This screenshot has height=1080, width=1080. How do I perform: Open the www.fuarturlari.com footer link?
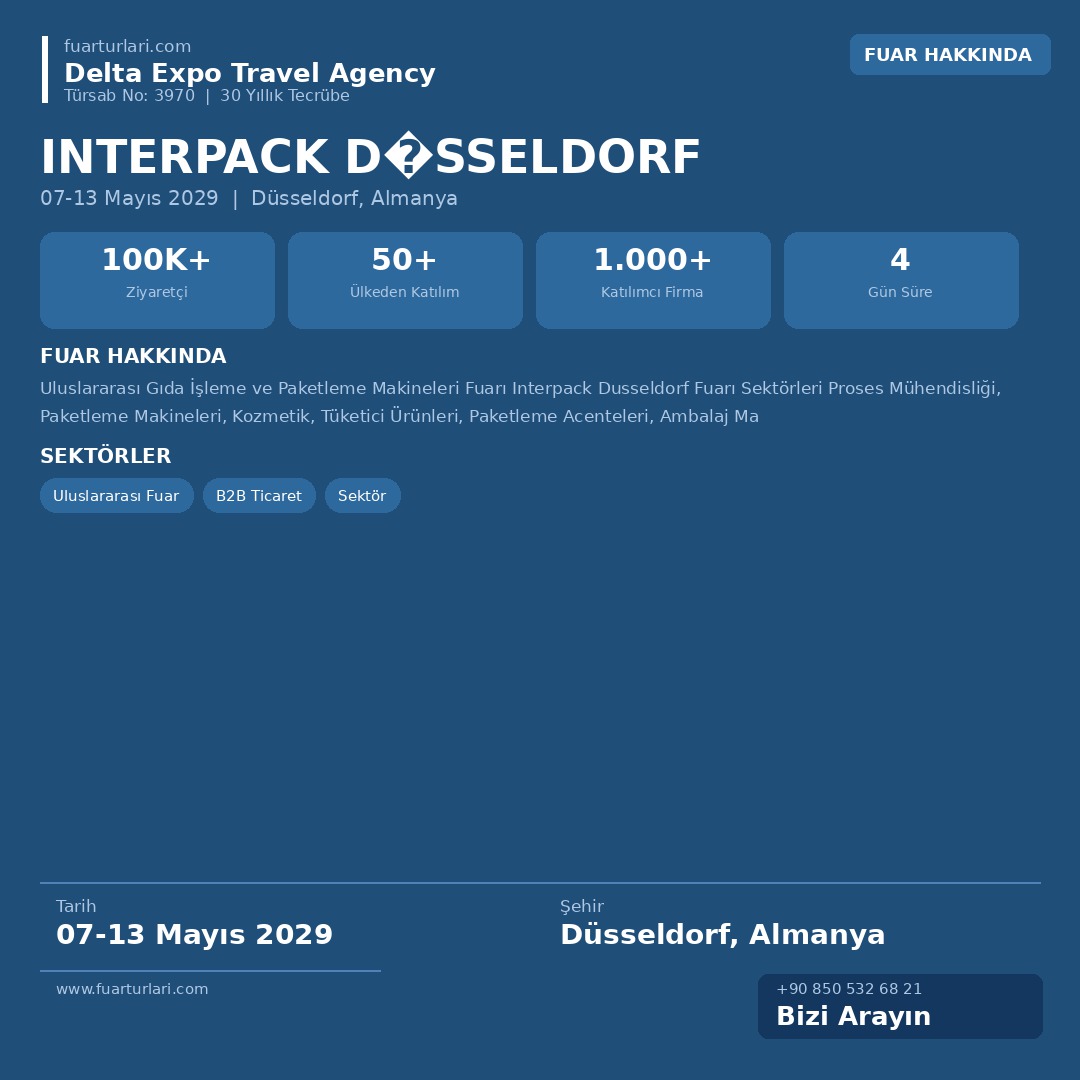tap(132, 989)
